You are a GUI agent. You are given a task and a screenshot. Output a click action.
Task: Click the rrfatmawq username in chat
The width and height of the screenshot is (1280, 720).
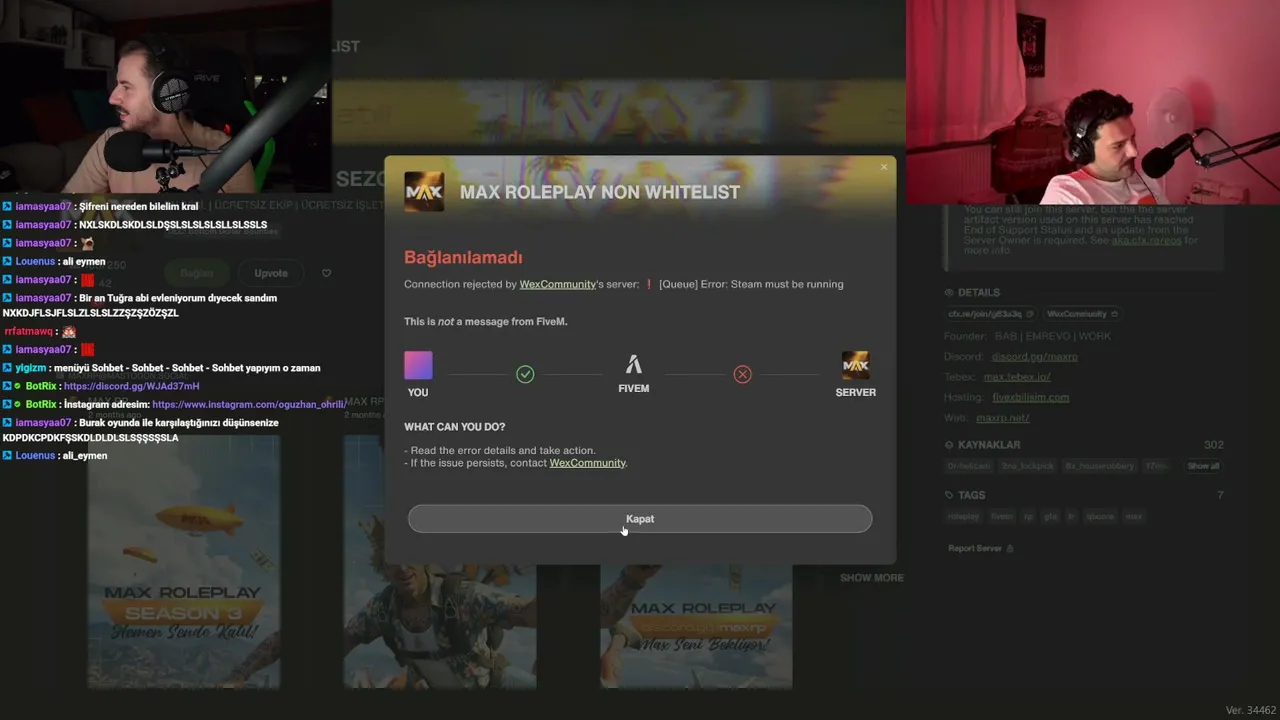coord(29,331)
